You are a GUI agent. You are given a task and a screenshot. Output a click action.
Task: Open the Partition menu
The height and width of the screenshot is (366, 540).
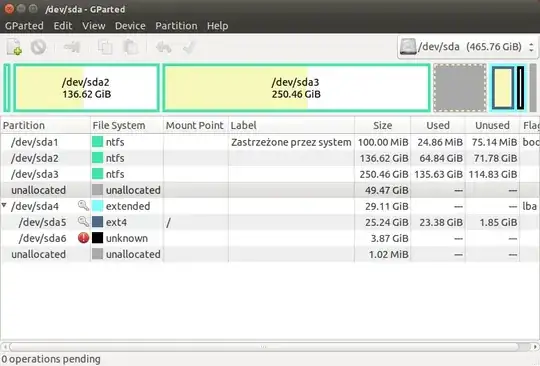176,26
